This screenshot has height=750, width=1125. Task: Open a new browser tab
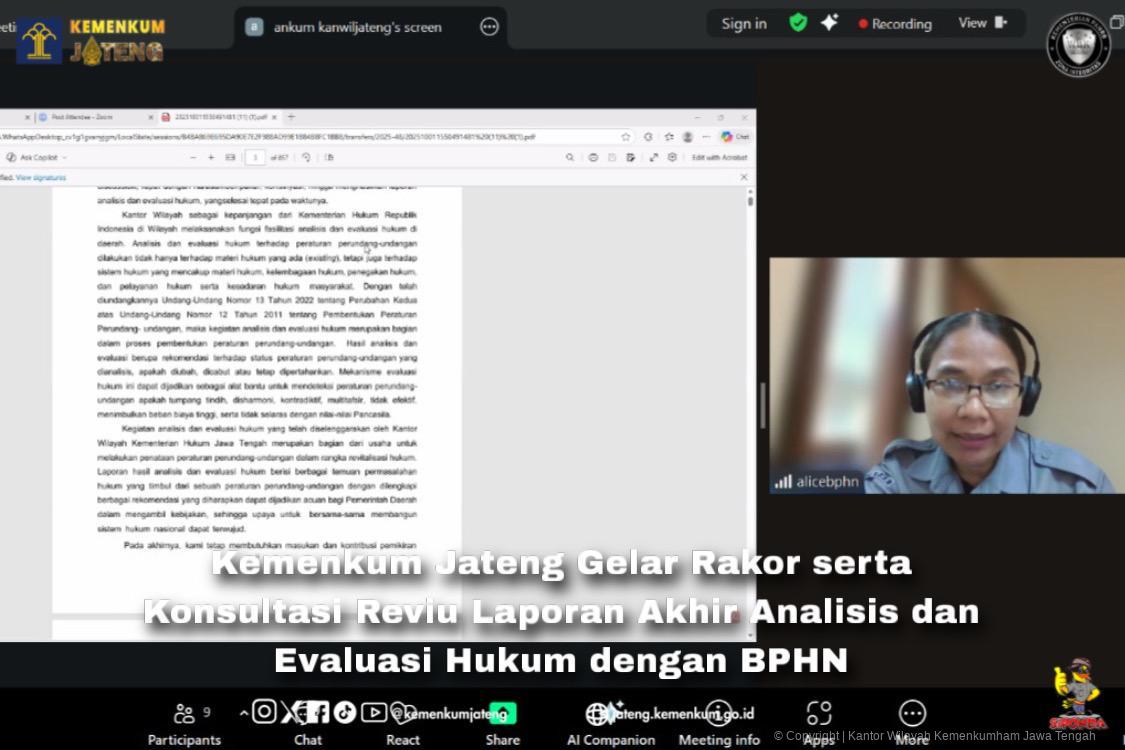point(291,117)
